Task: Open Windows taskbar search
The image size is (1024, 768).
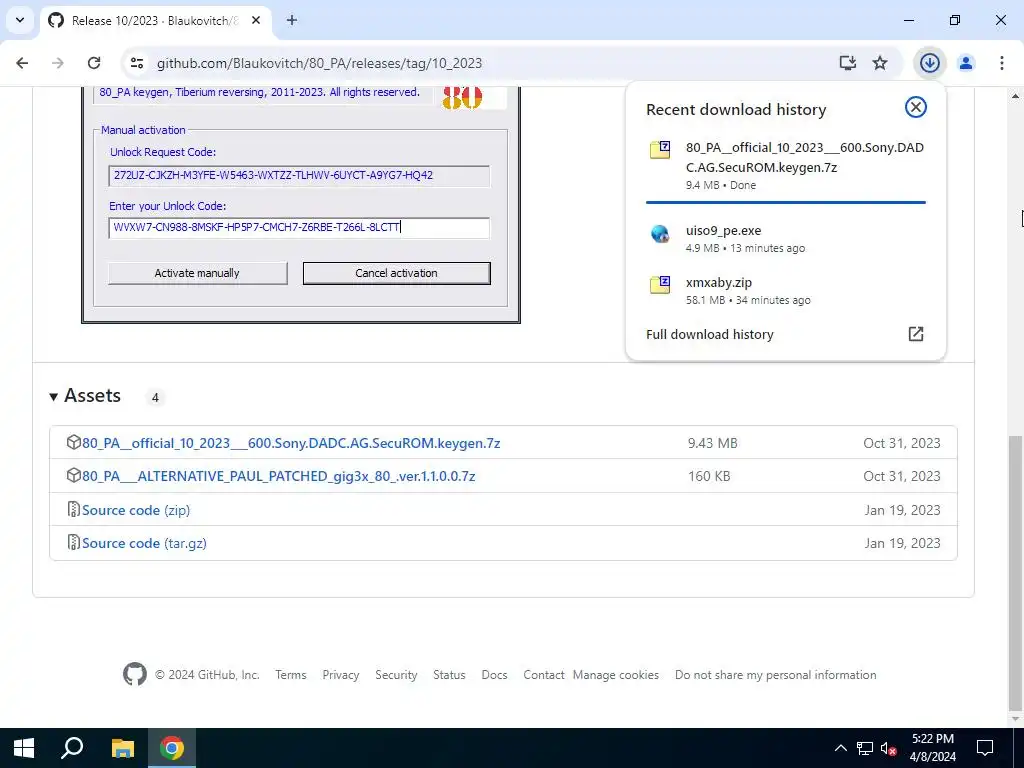Action: 72,748
